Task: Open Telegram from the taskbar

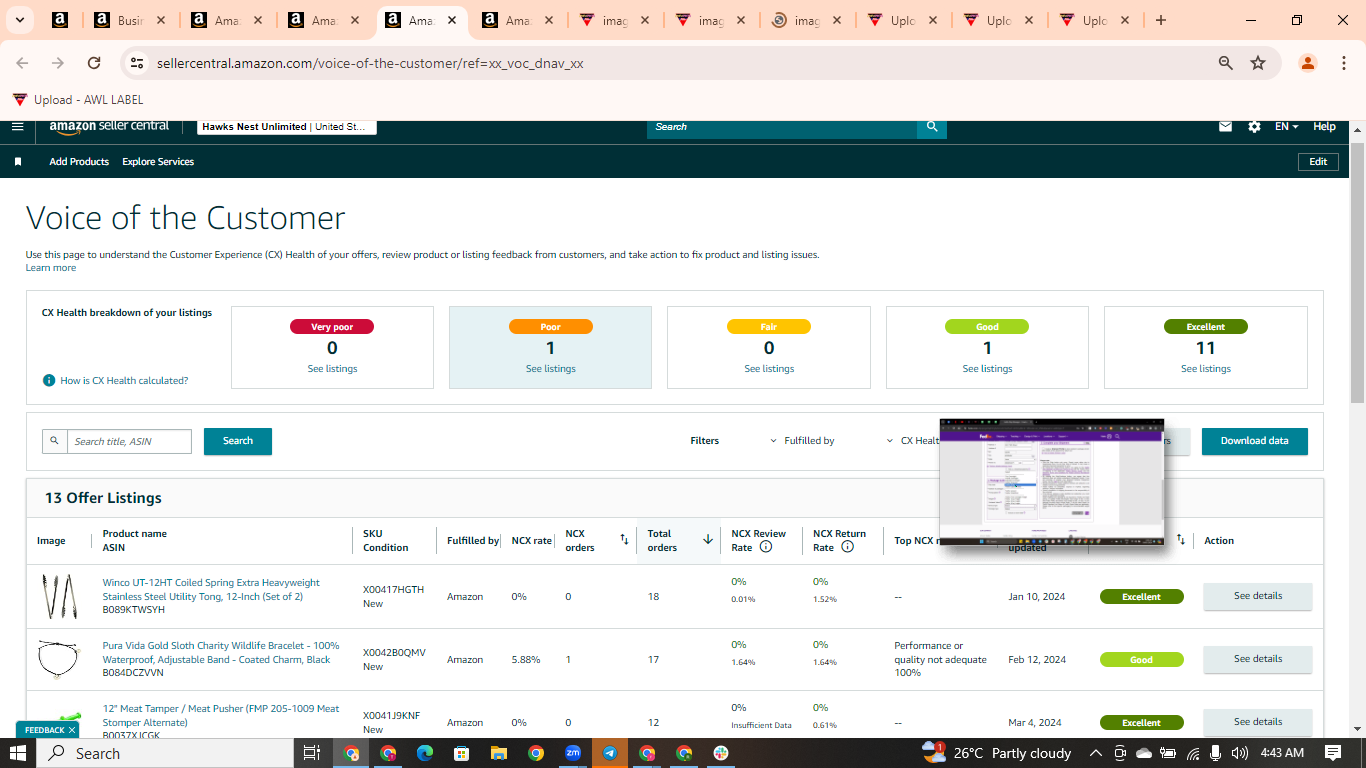Action: [609, 753]
